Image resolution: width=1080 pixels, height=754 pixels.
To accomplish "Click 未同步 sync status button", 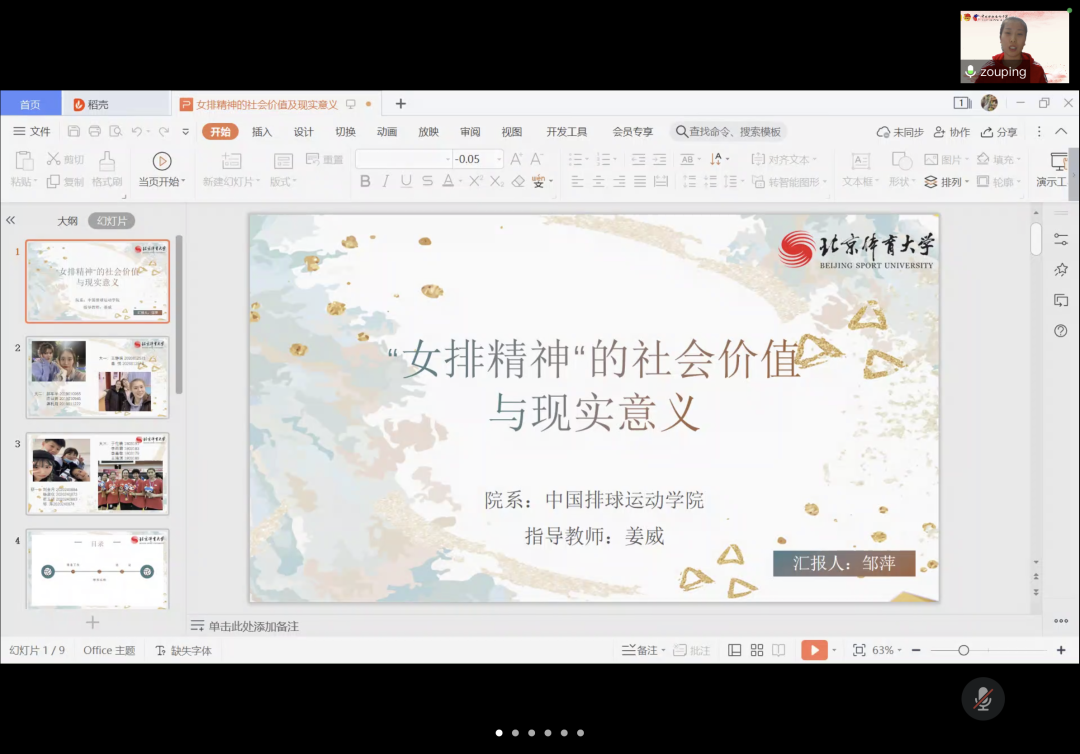I will coord(900,132).
